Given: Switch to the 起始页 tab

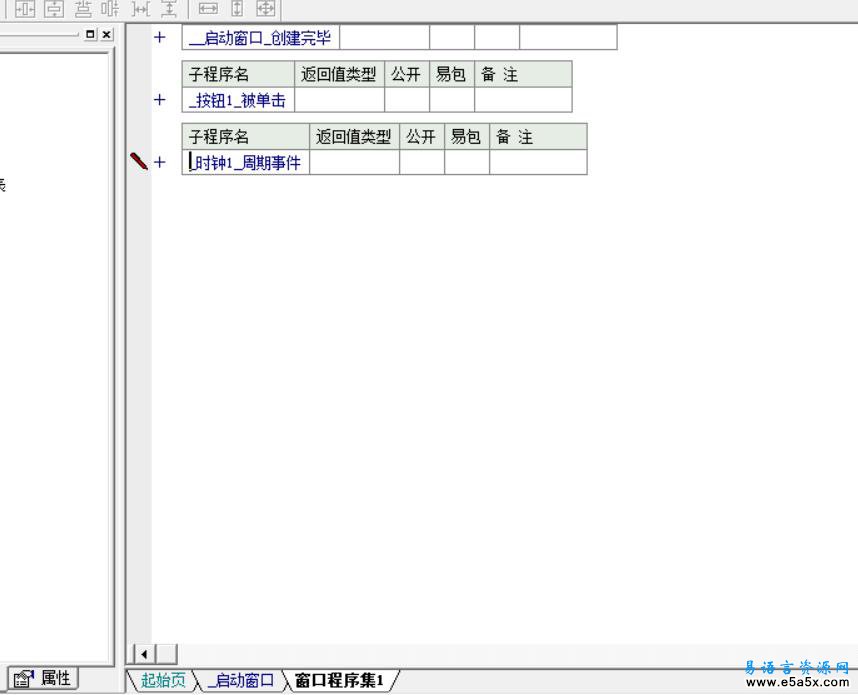Looking at the screenshot, I should (x=163, y=680).
